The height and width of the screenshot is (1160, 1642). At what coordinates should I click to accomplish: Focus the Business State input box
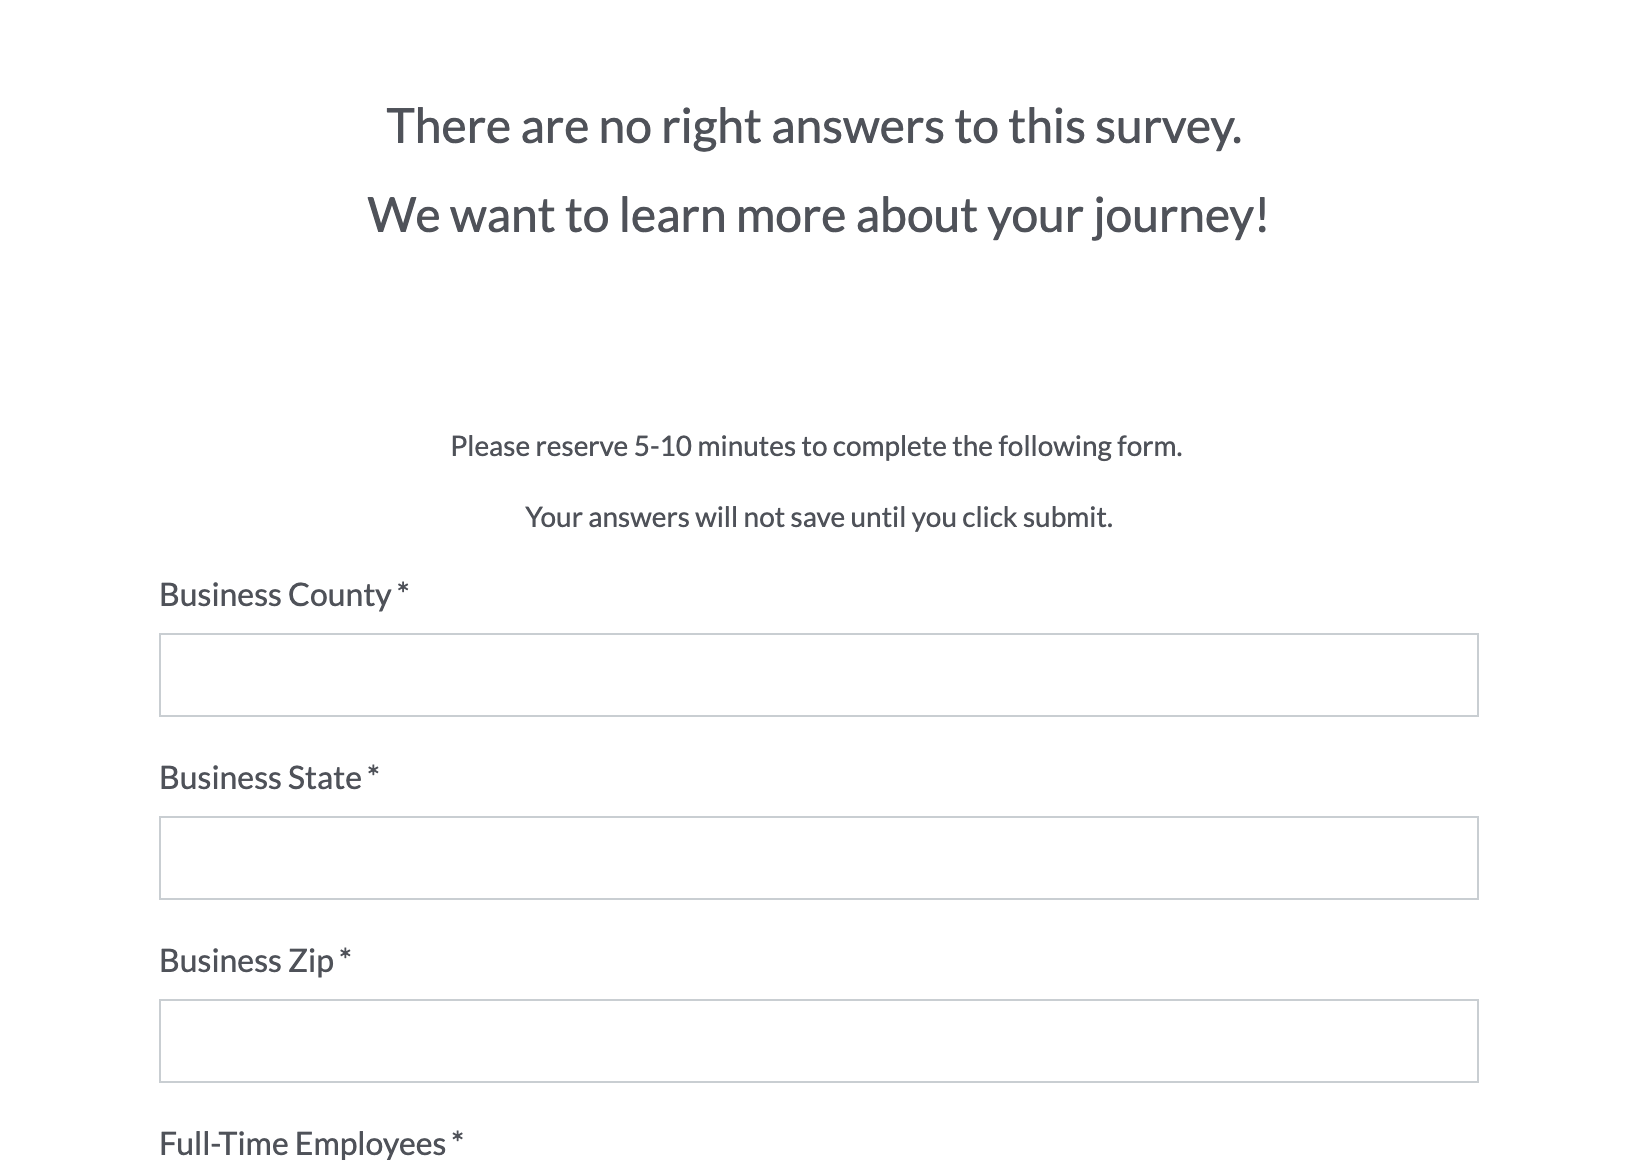pyautogui.click(x=818, y=858)
